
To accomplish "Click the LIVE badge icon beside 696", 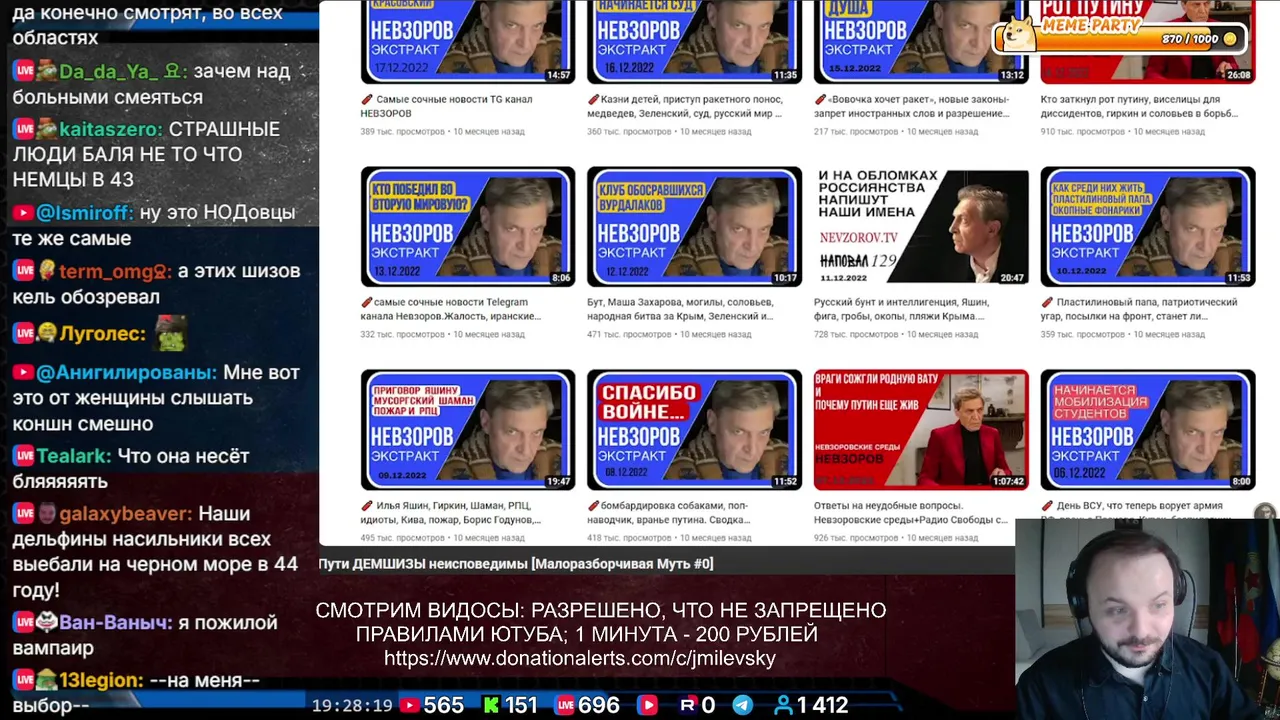I will click(565, 705).
